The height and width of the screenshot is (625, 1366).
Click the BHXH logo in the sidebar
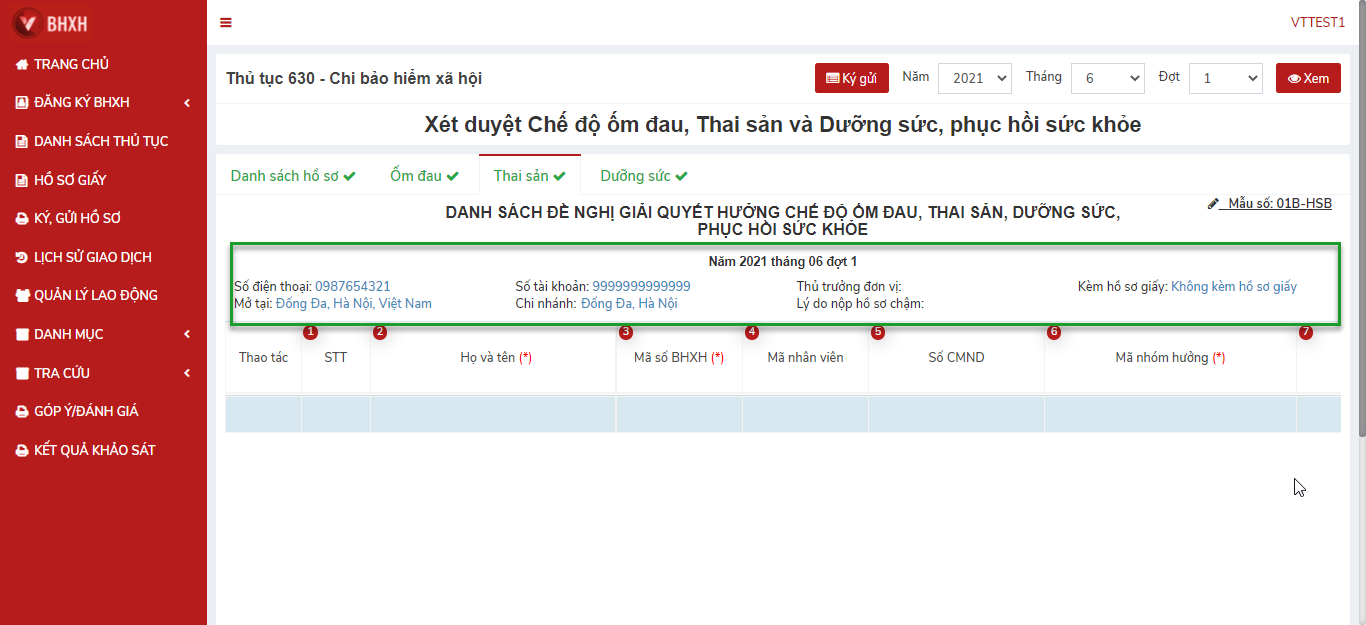pyautogui.click(x=52, y=23)
